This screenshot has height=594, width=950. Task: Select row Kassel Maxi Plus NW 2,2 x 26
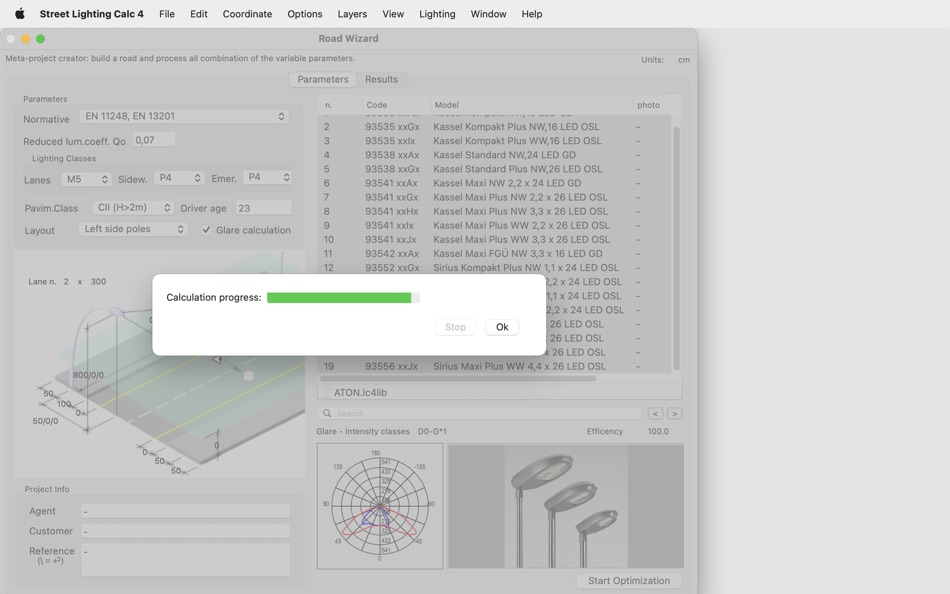[494, 197]
